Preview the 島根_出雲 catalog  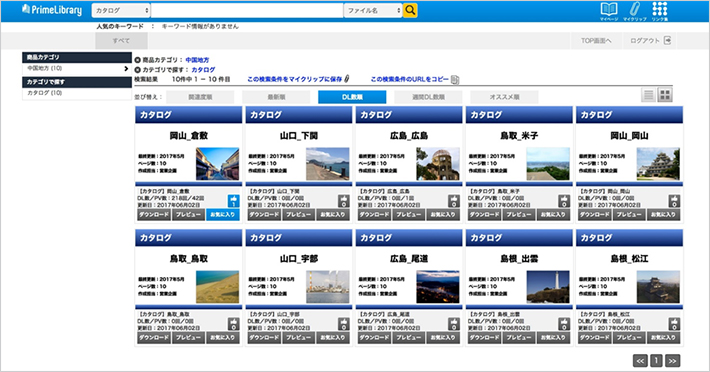tap(518, 338)
